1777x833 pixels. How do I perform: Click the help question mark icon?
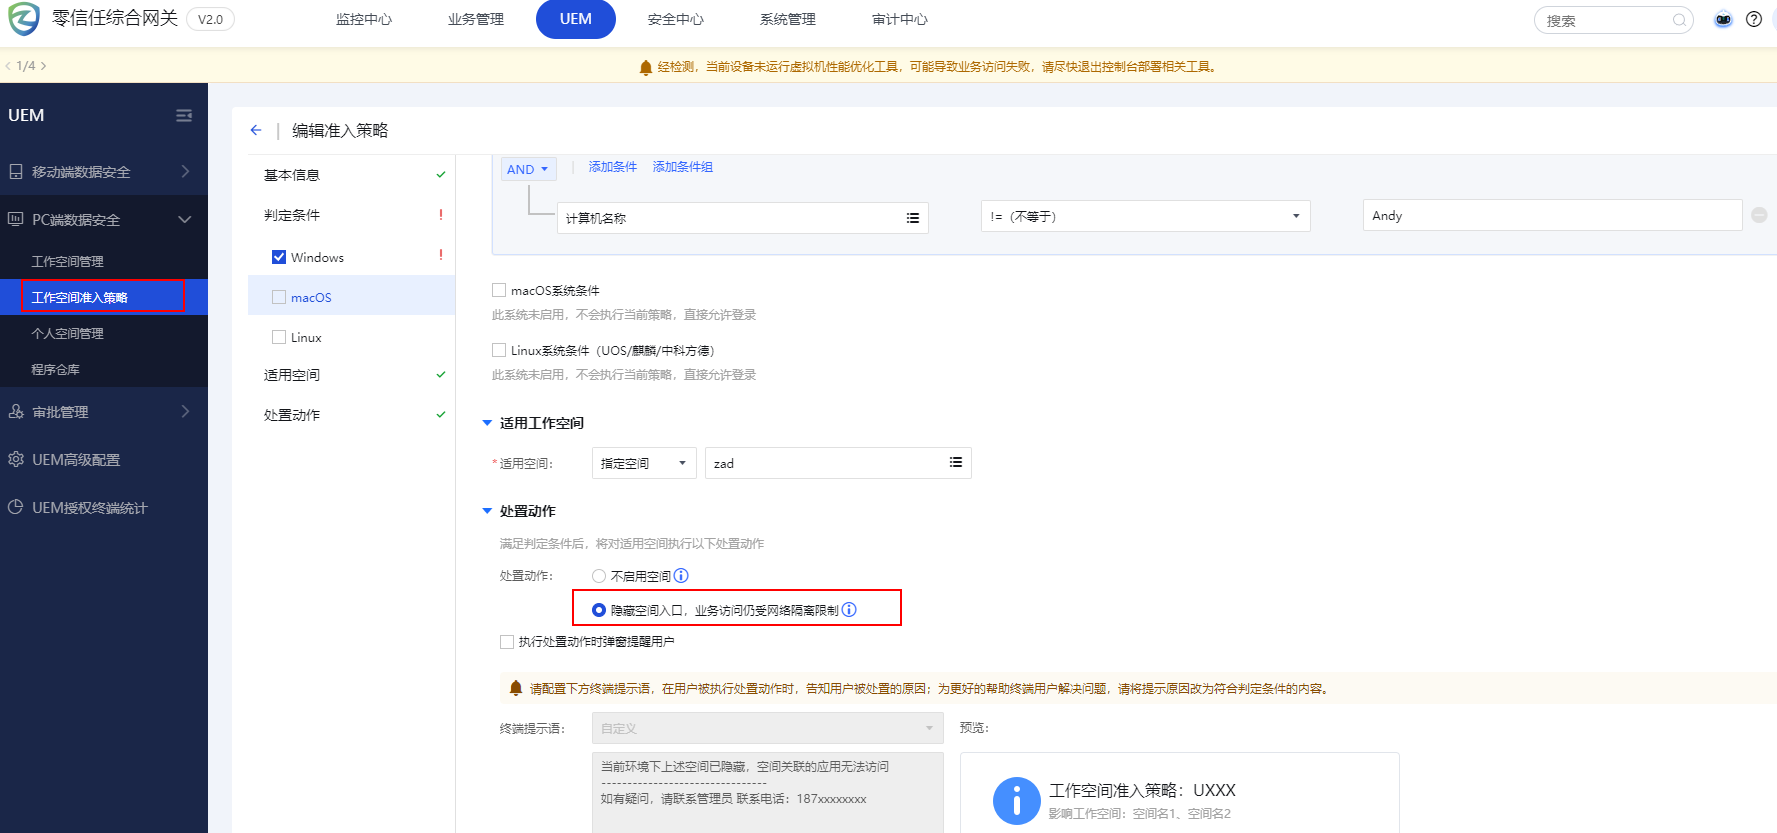(x=1754, y=19)
